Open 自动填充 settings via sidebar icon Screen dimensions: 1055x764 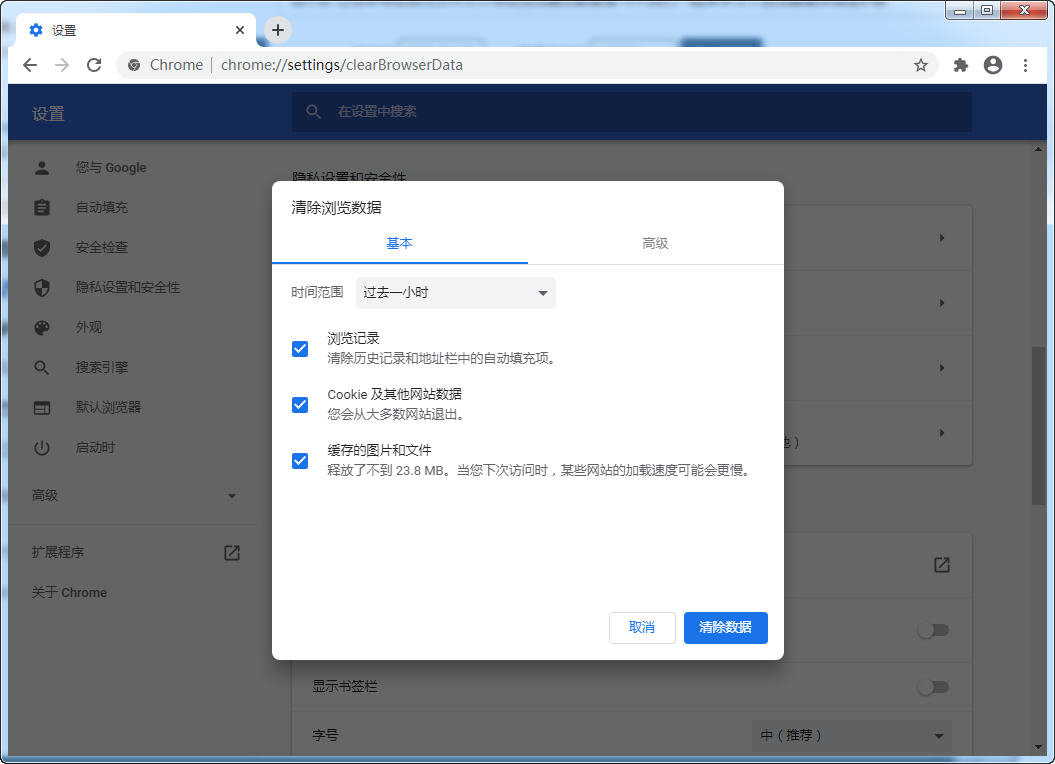pyautogui.click(x=41, y=207)
